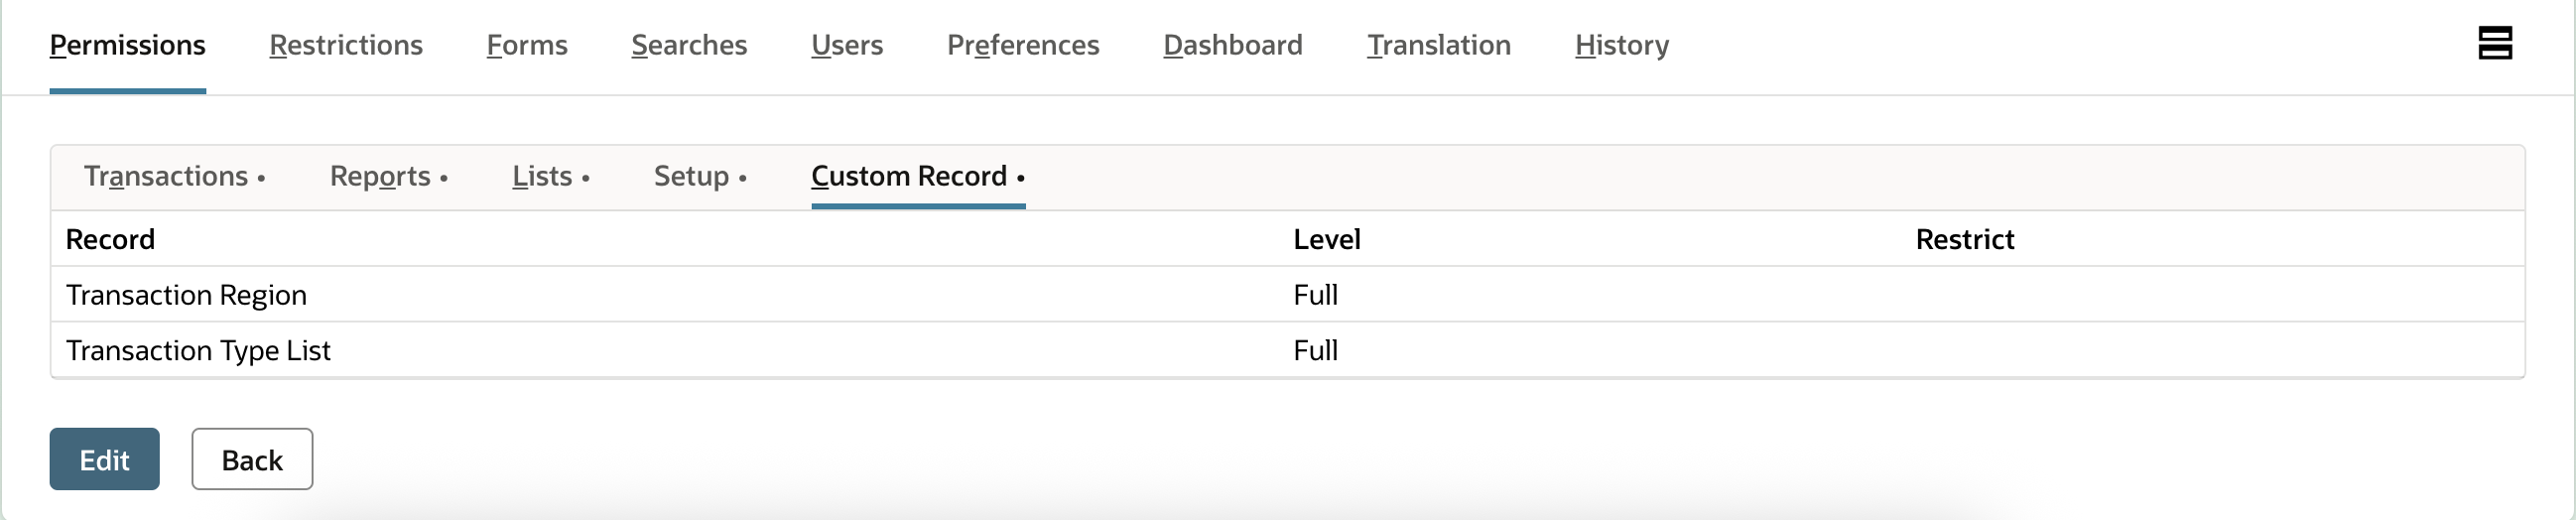Open the Permissions tab
The height and width of the screenshot is (520, 2576).
(x=127, y=46)
